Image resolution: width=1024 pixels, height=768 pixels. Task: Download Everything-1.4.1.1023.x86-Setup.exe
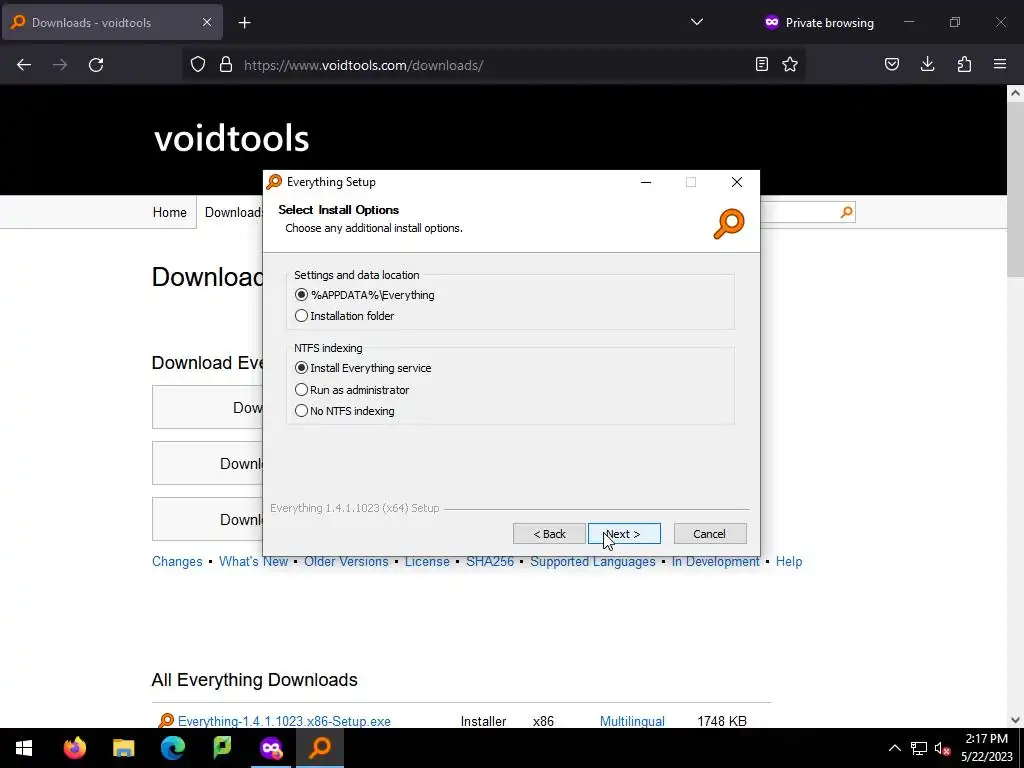tap(284, 721)
